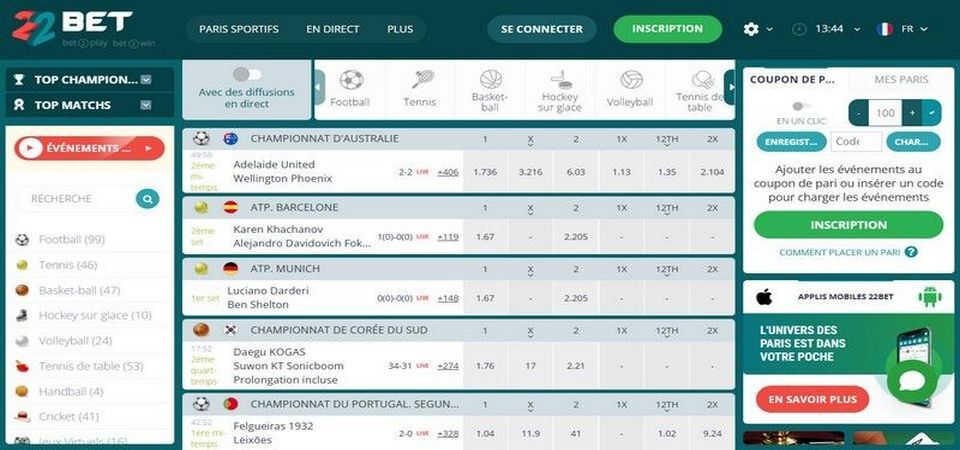This screenshot has height=450, width=960.
Task: Click the Android app download icon
Action: [929, 297]
